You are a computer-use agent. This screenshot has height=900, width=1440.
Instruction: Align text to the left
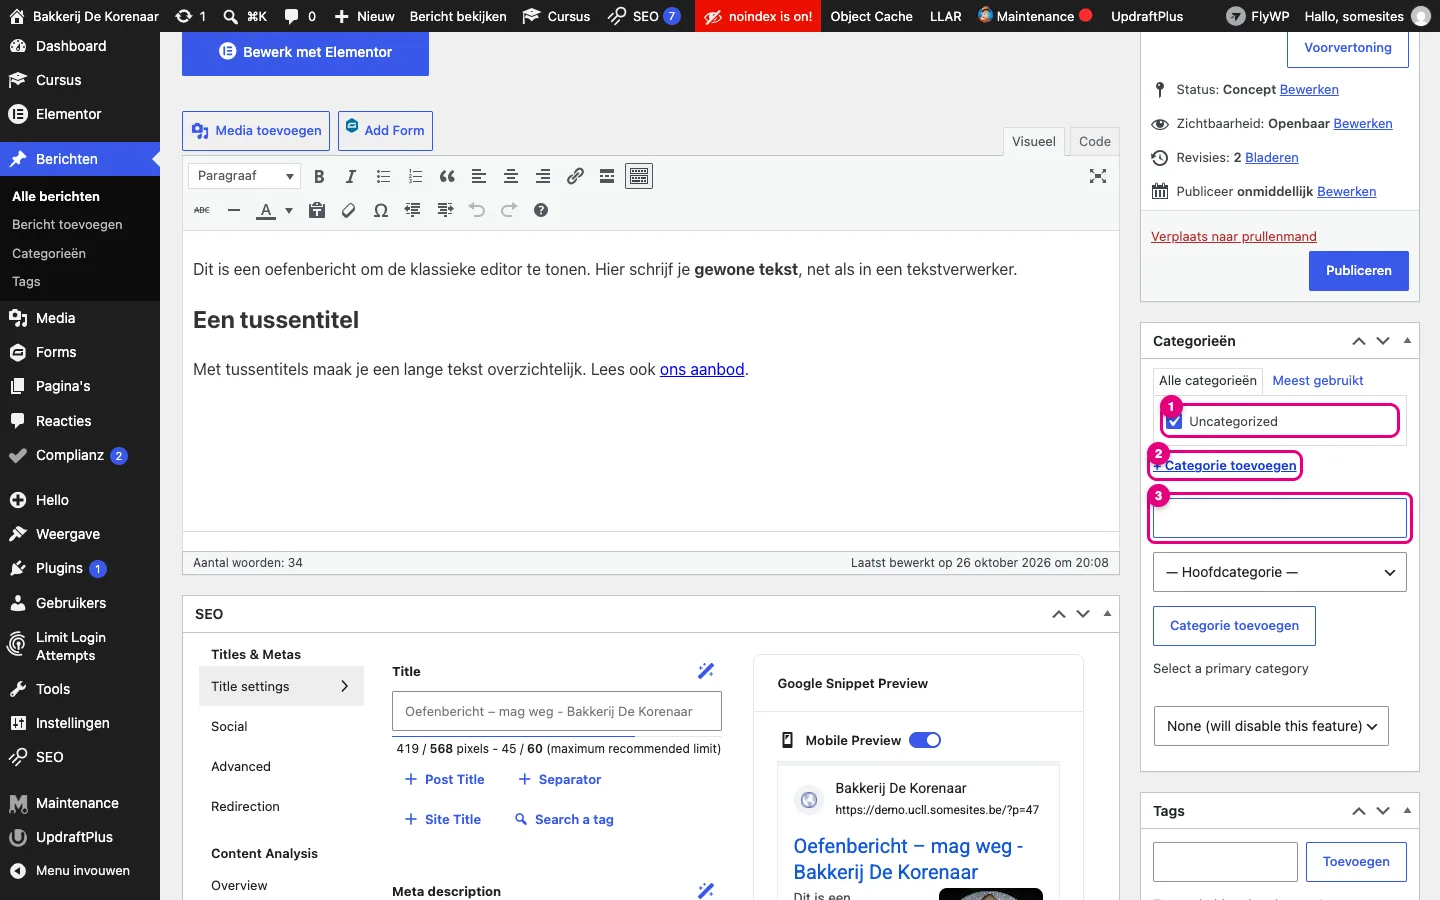(479, 177)
